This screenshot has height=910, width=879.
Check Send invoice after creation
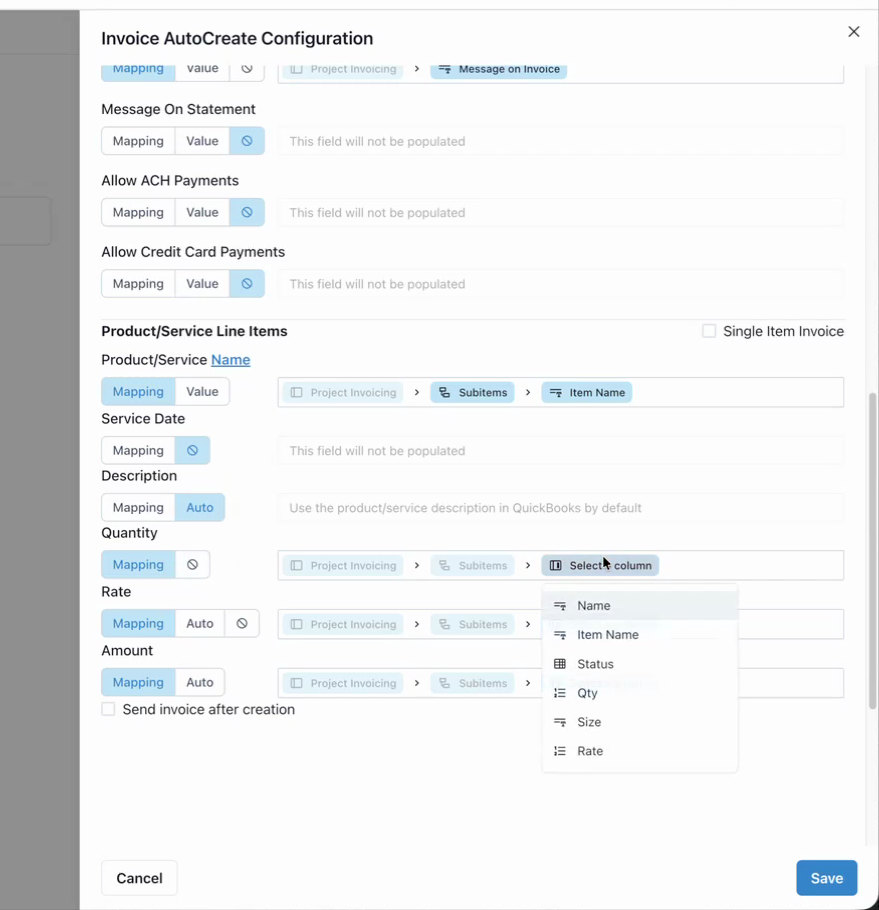[x=108, y=709]
